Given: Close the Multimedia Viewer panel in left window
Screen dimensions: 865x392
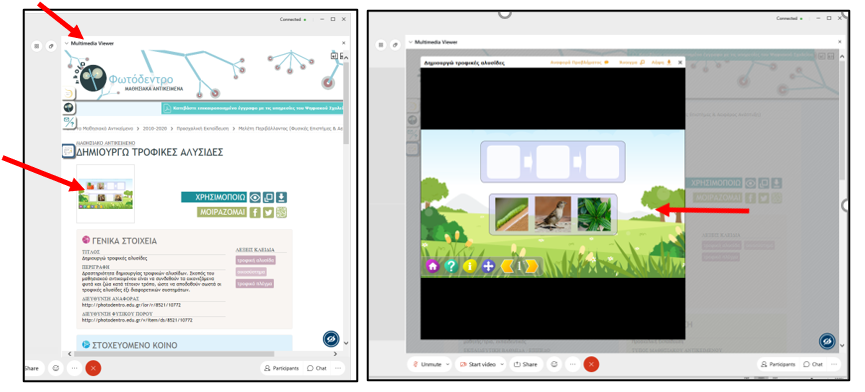Looking at the screenshot, I should point(344,43).
